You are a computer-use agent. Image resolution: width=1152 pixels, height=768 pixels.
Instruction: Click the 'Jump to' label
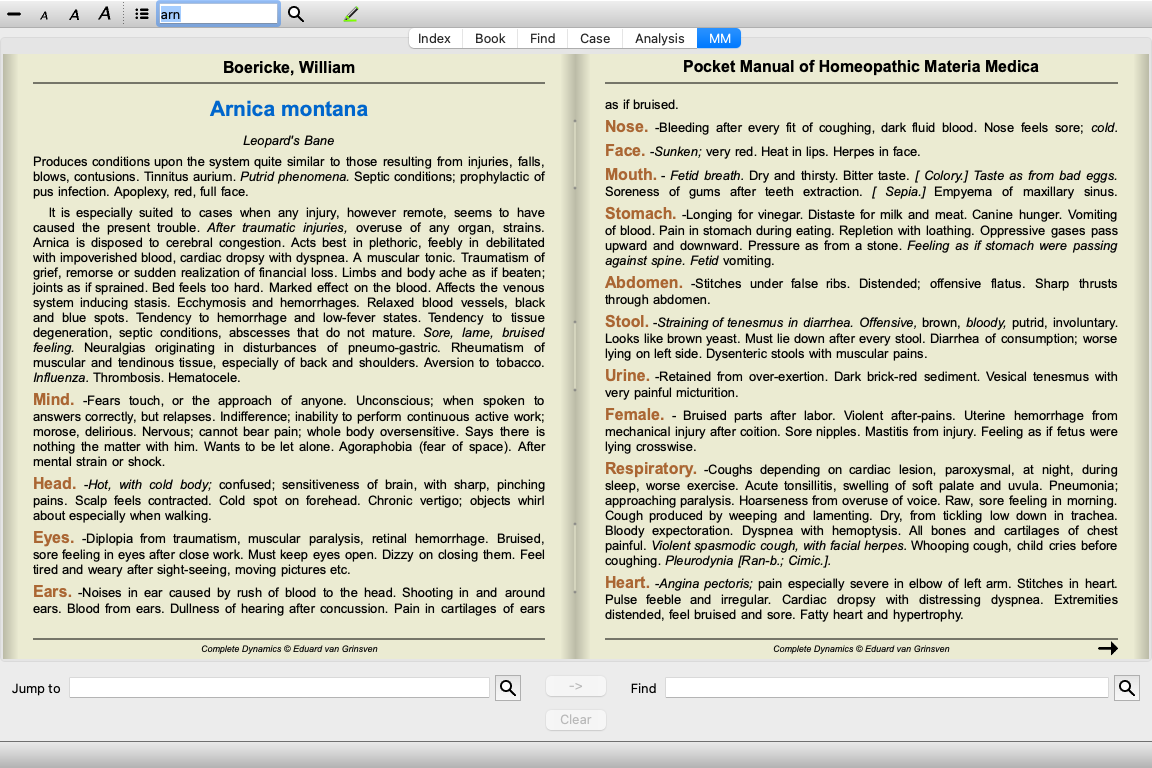click(x=36, y=689)
